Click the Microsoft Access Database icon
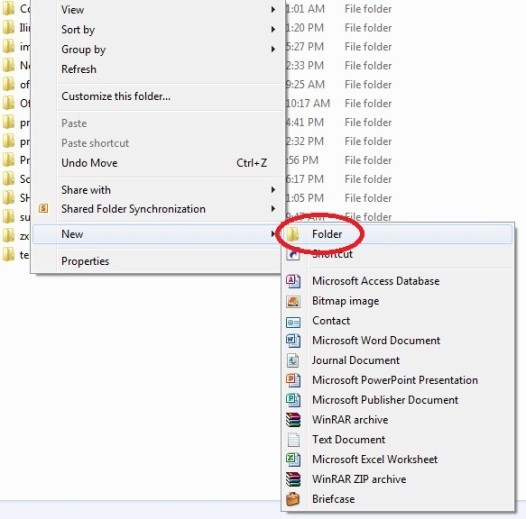Screen dimensions: 526x519 pyautogui.click(x=293, y=281)
